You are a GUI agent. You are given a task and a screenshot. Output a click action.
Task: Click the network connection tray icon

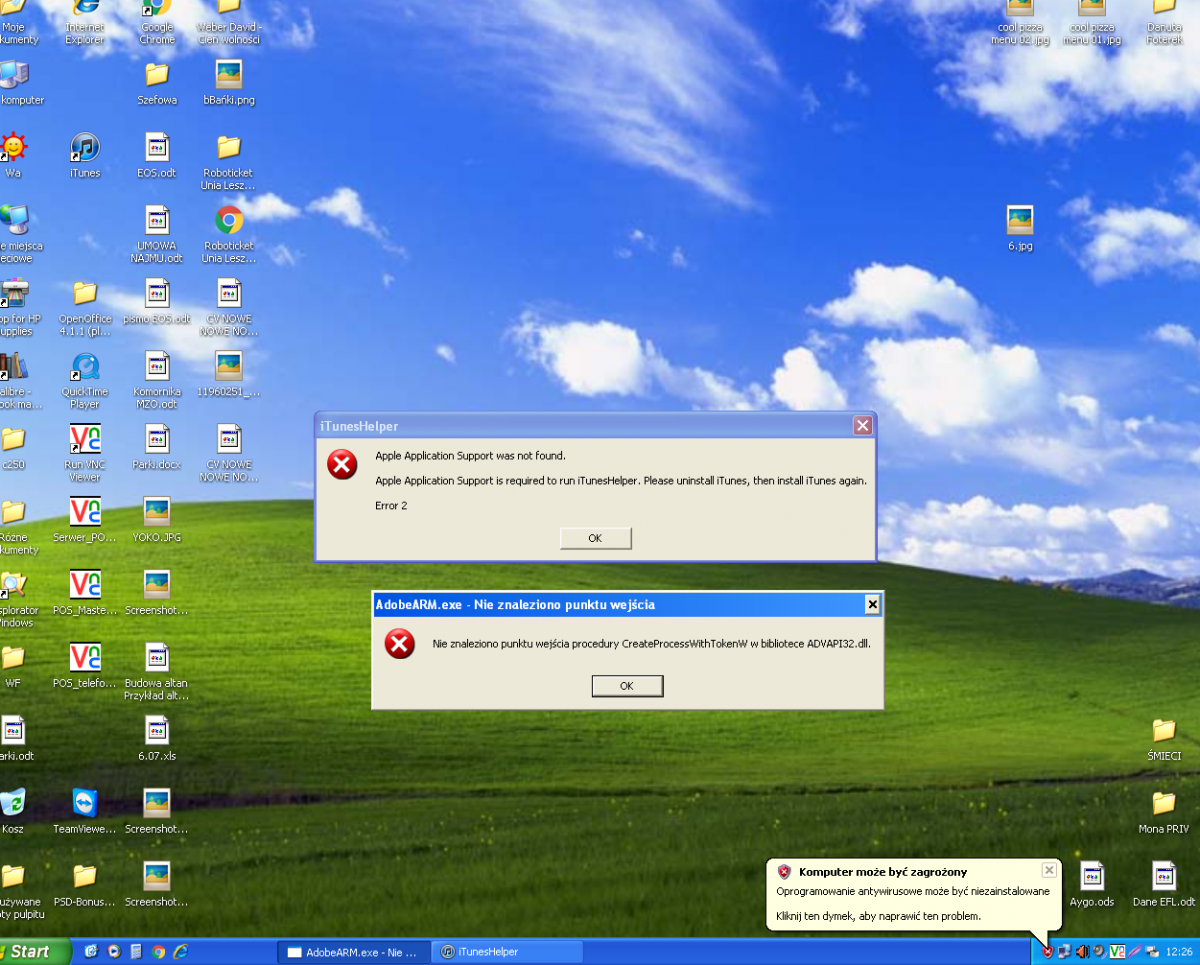coord(1065,952)
